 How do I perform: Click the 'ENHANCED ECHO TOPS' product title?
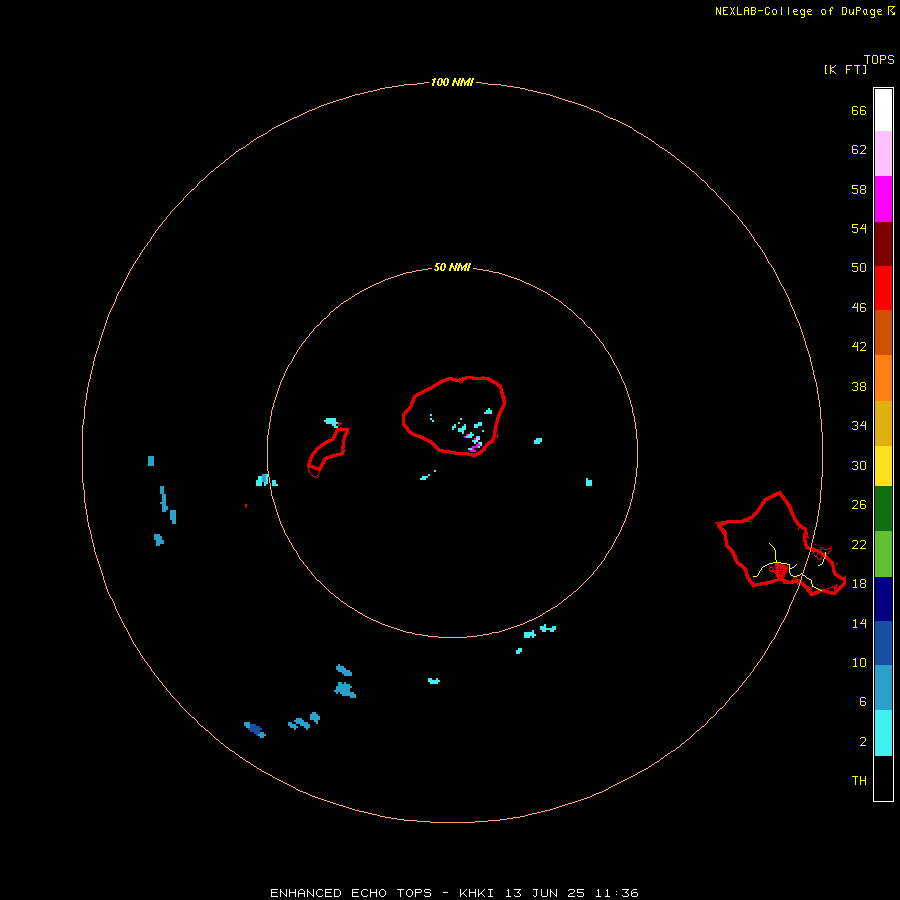pos(351,893)
